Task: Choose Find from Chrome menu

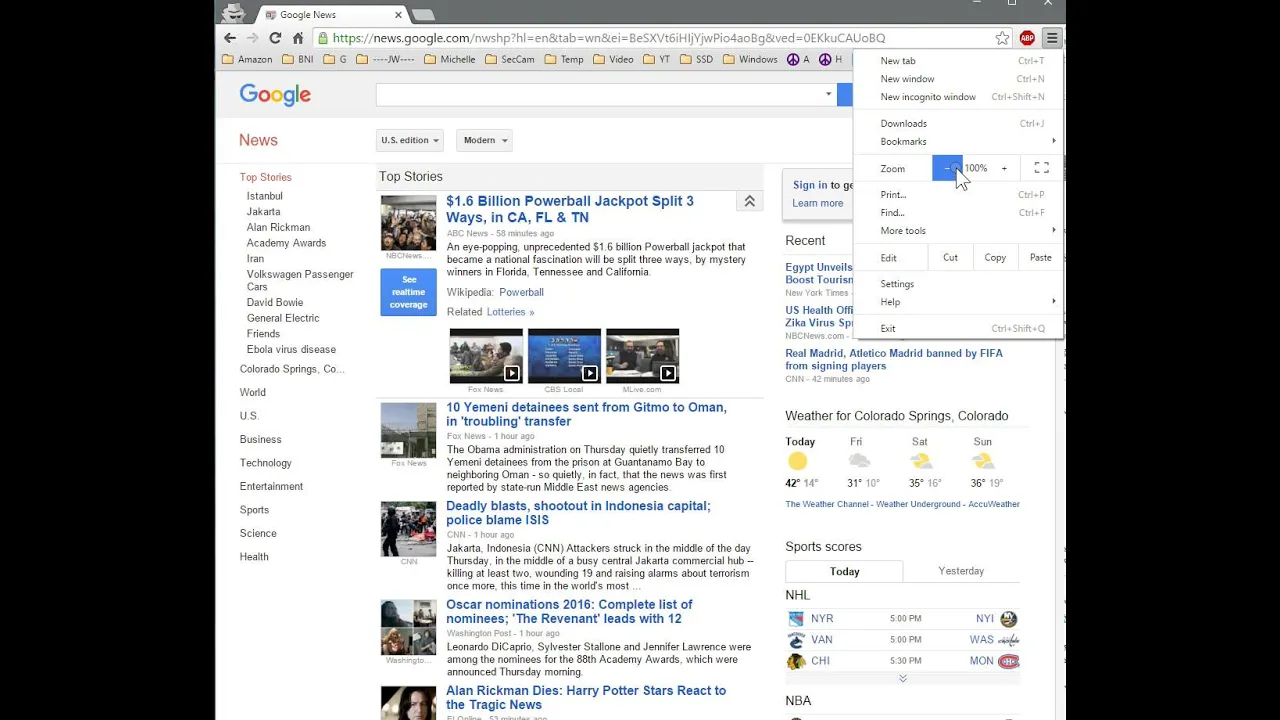Action: point(958,213)
